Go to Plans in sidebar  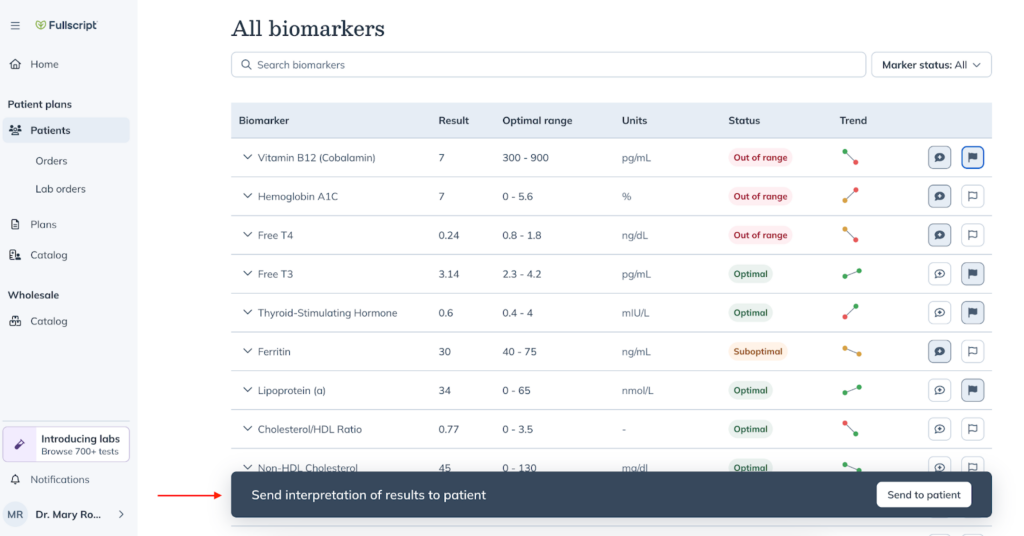[x=43, y=224]
